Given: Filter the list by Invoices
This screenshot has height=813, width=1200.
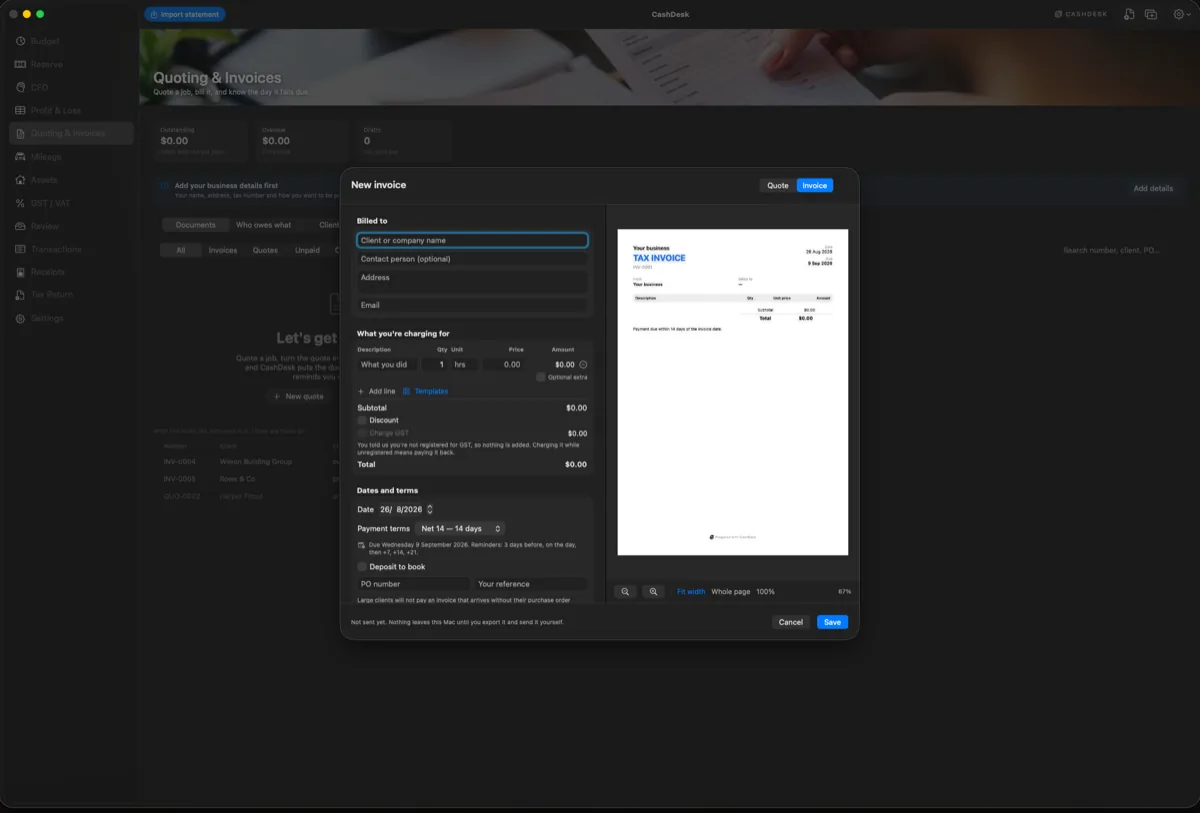Looking at the screenshot, I should pos(223,250).
